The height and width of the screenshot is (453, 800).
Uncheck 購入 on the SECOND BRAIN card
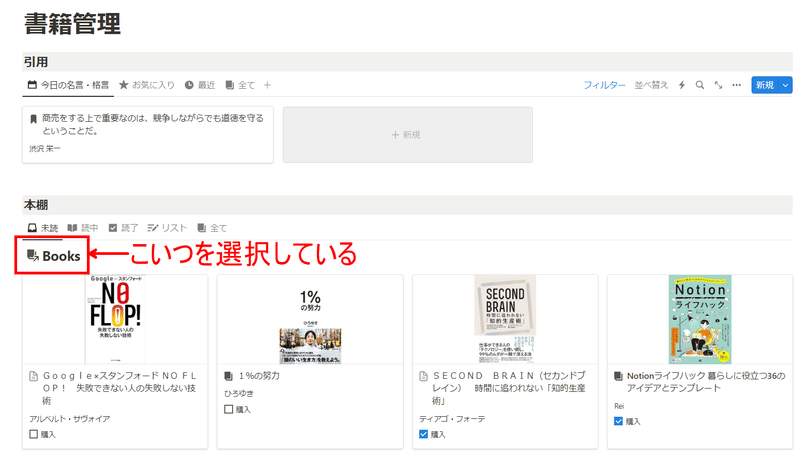pos(423,434)
